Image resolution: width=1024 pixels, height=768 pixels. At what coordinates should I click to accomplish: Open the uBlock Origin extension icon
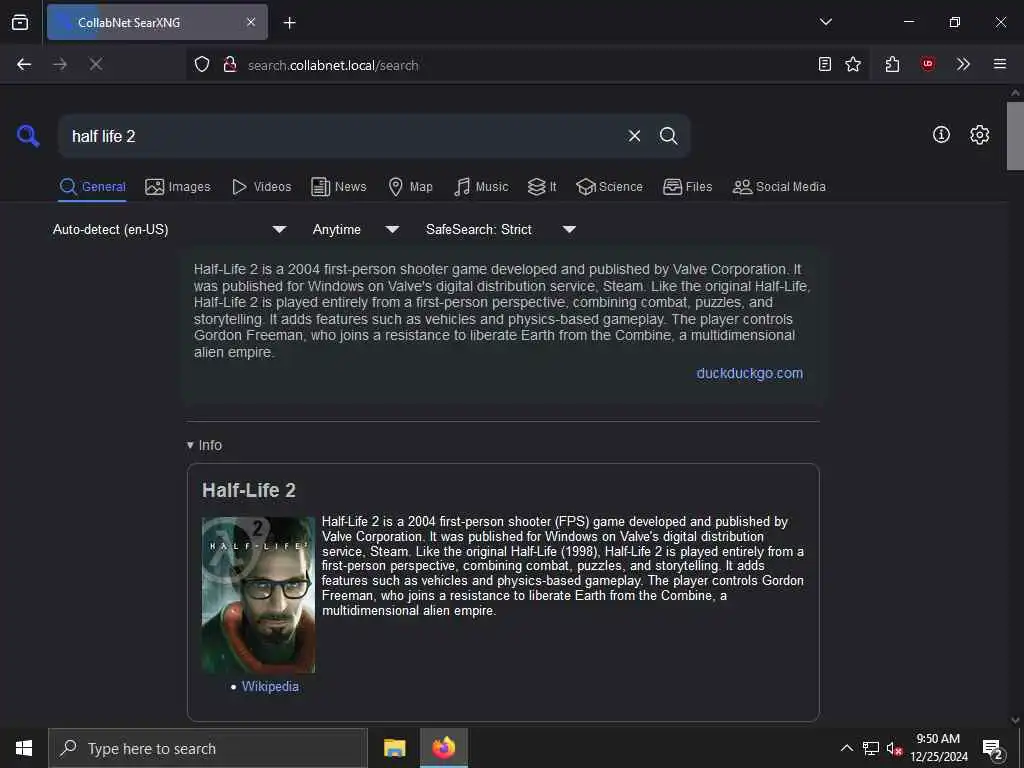coord(928,64)
